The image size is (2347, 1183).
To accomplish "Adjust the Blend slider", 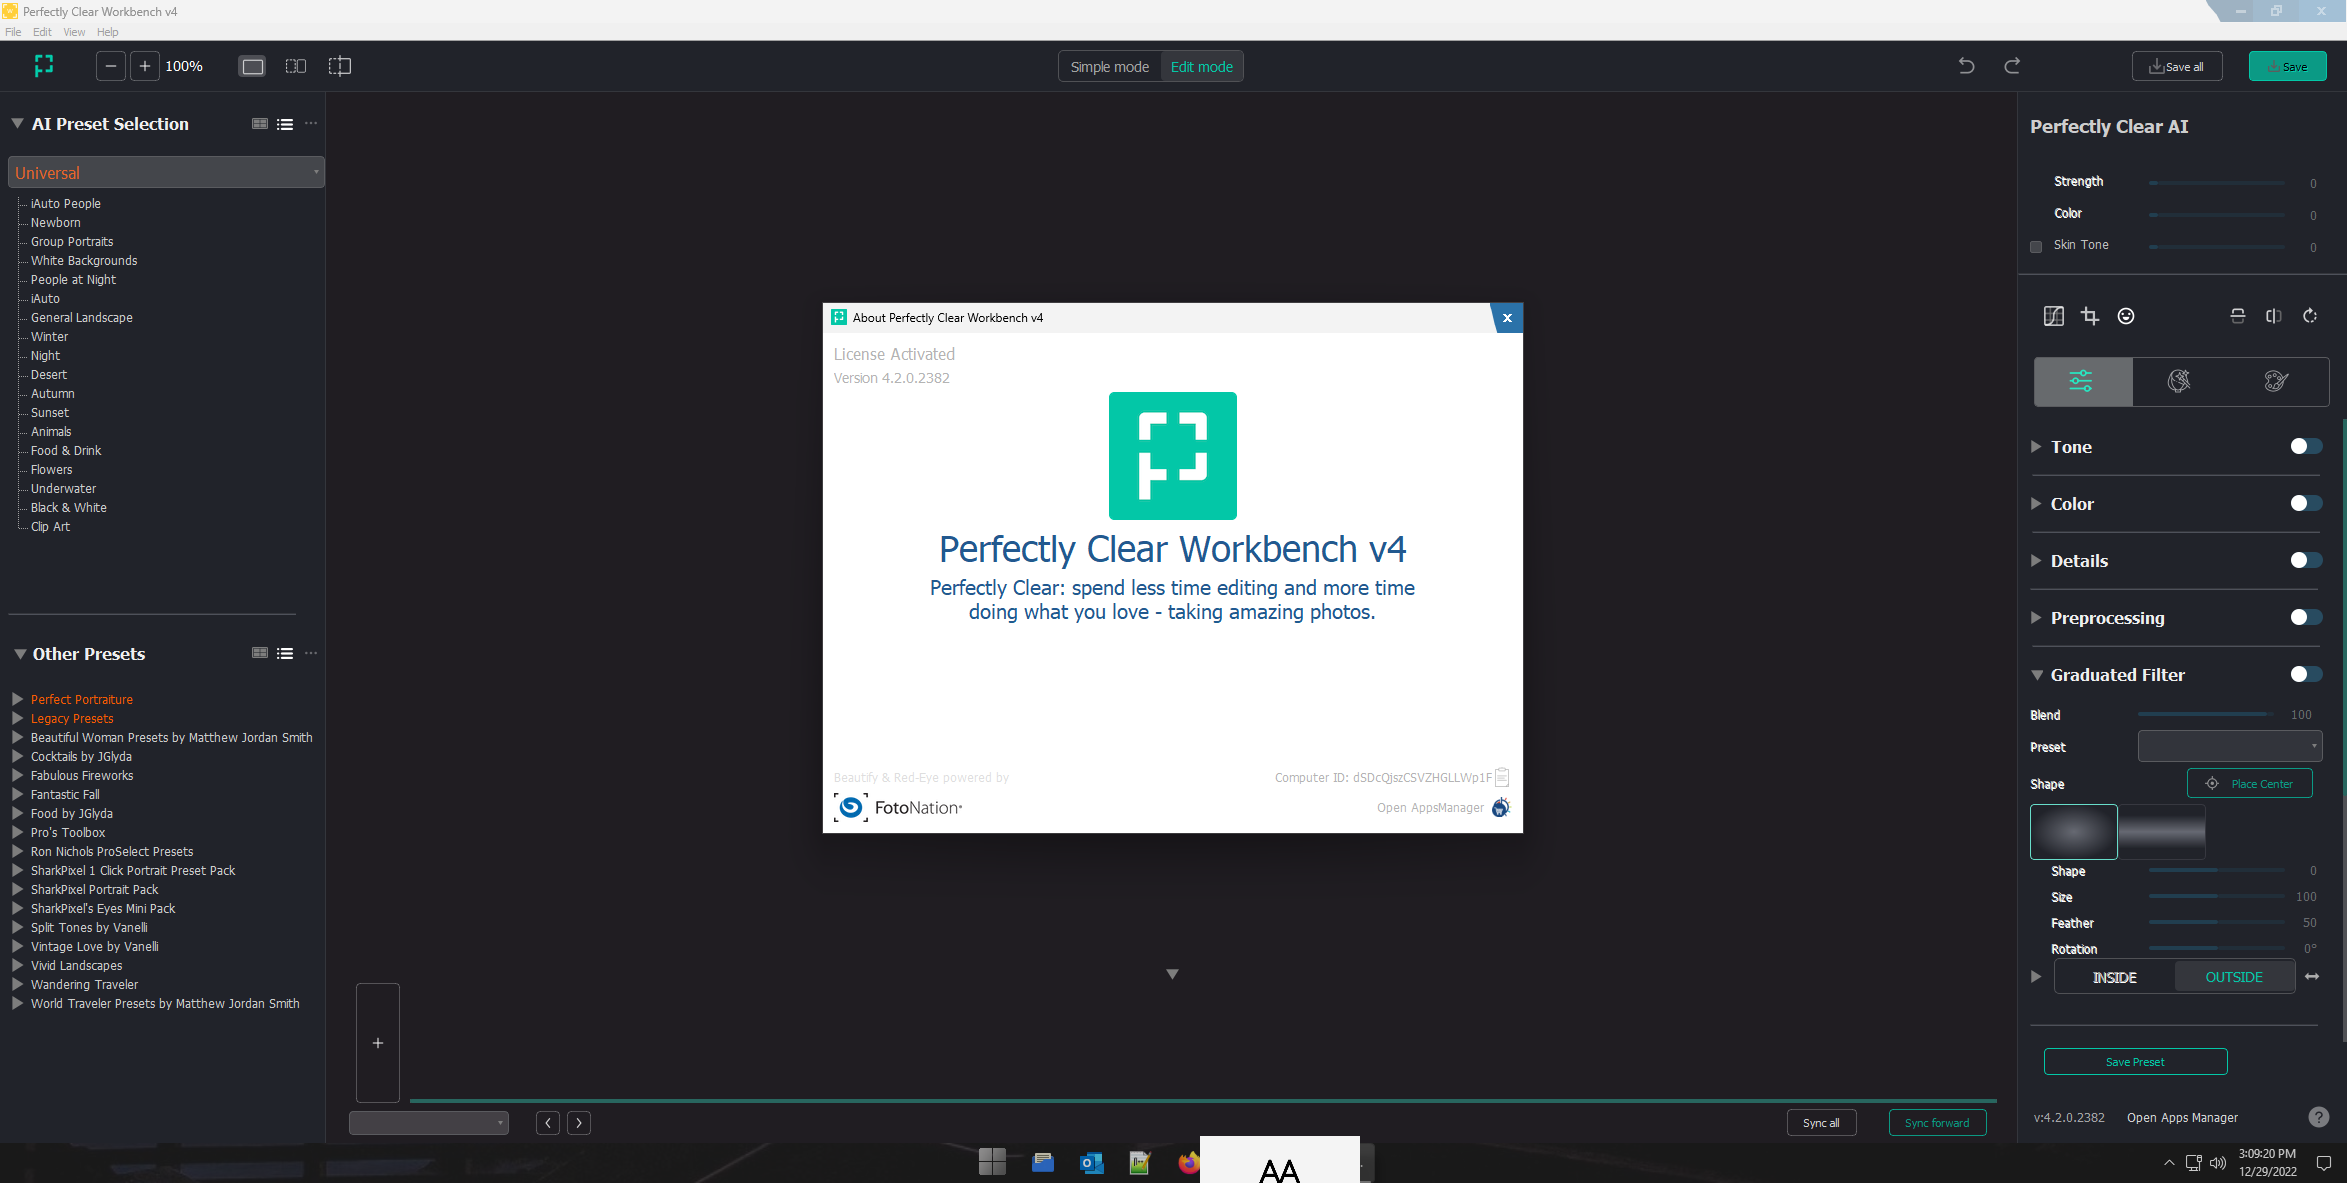I will [2204, 714].
